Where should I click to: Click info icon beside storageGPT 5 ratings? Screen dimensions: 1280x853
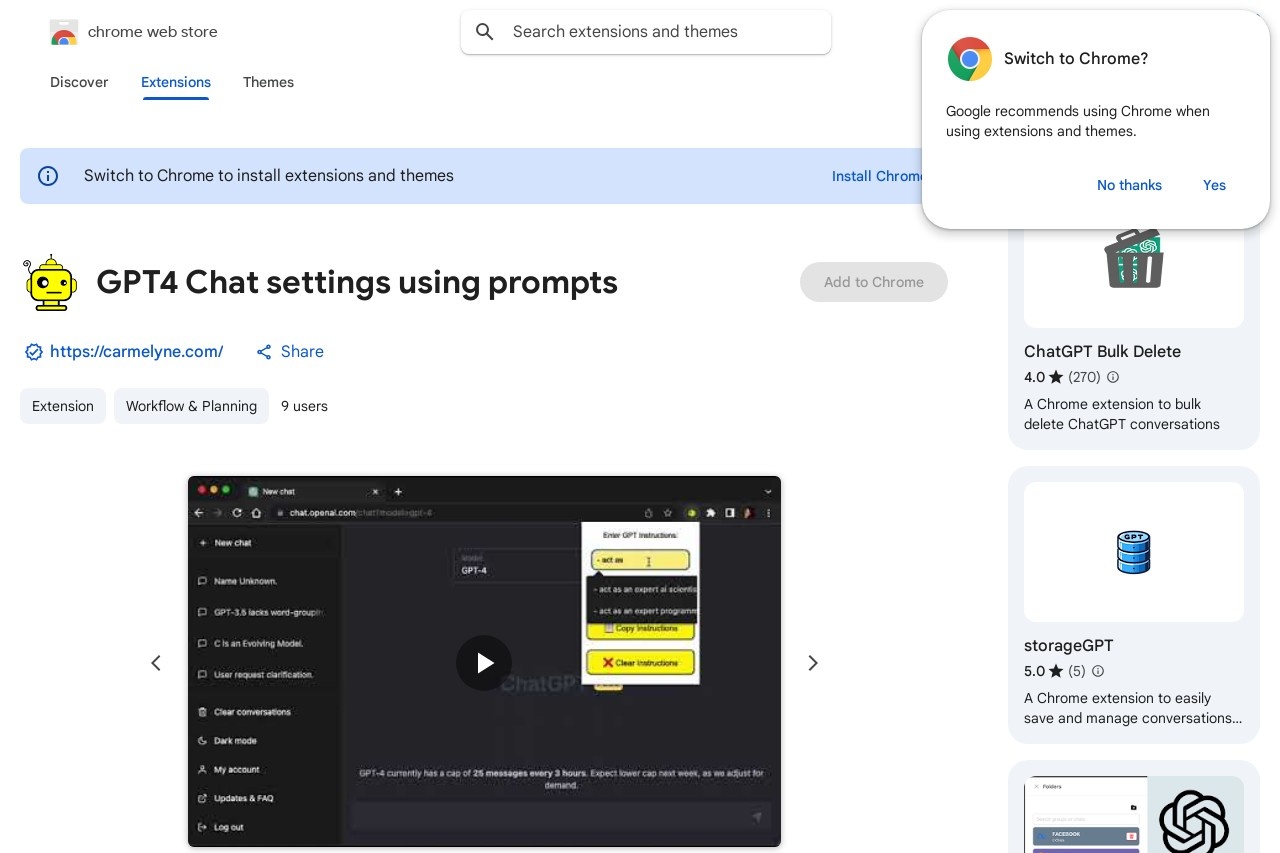click(x=1098, y=672)
